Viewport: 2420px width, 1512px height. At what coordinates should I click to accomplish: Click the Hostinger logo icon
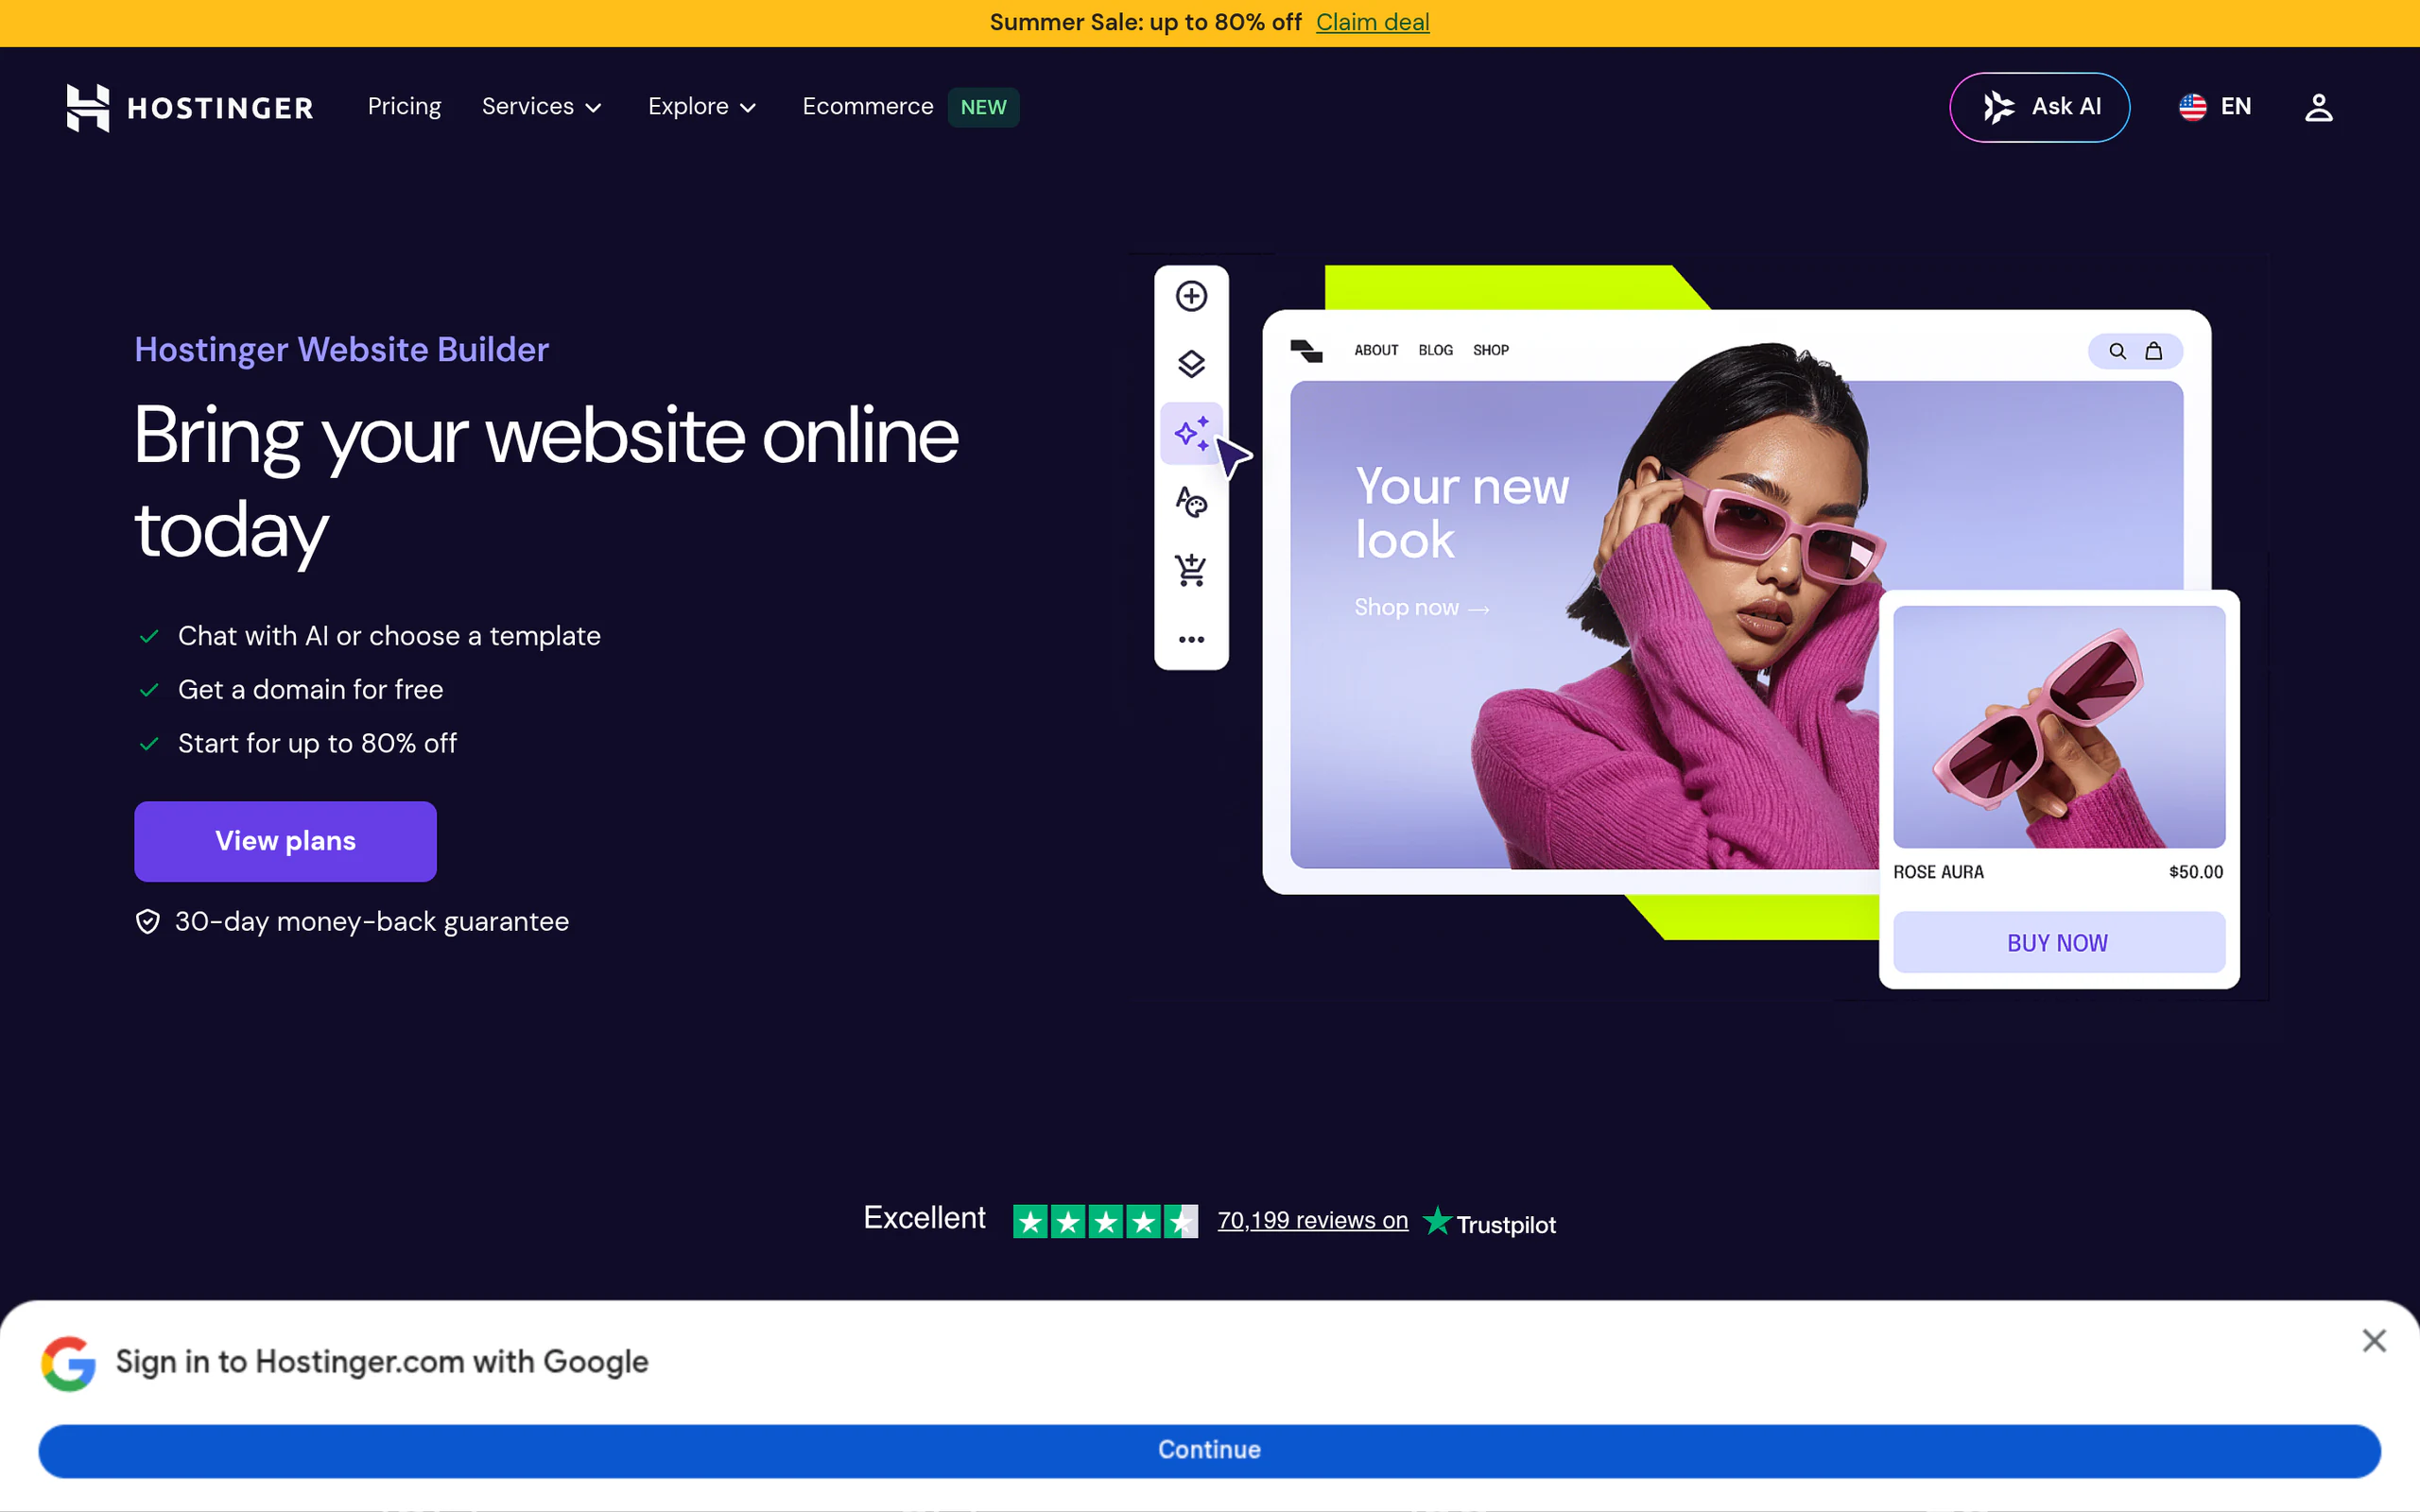pos(87,107)
